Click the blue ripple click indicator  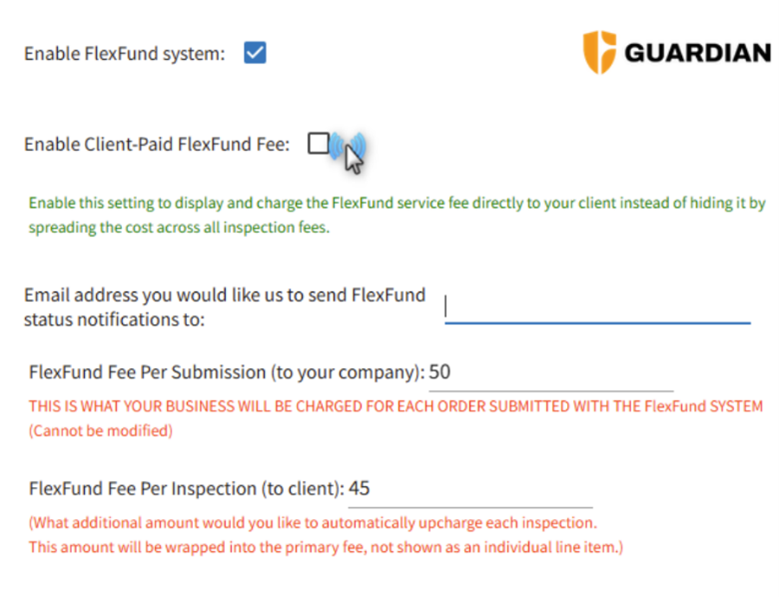tap(348, 146)
